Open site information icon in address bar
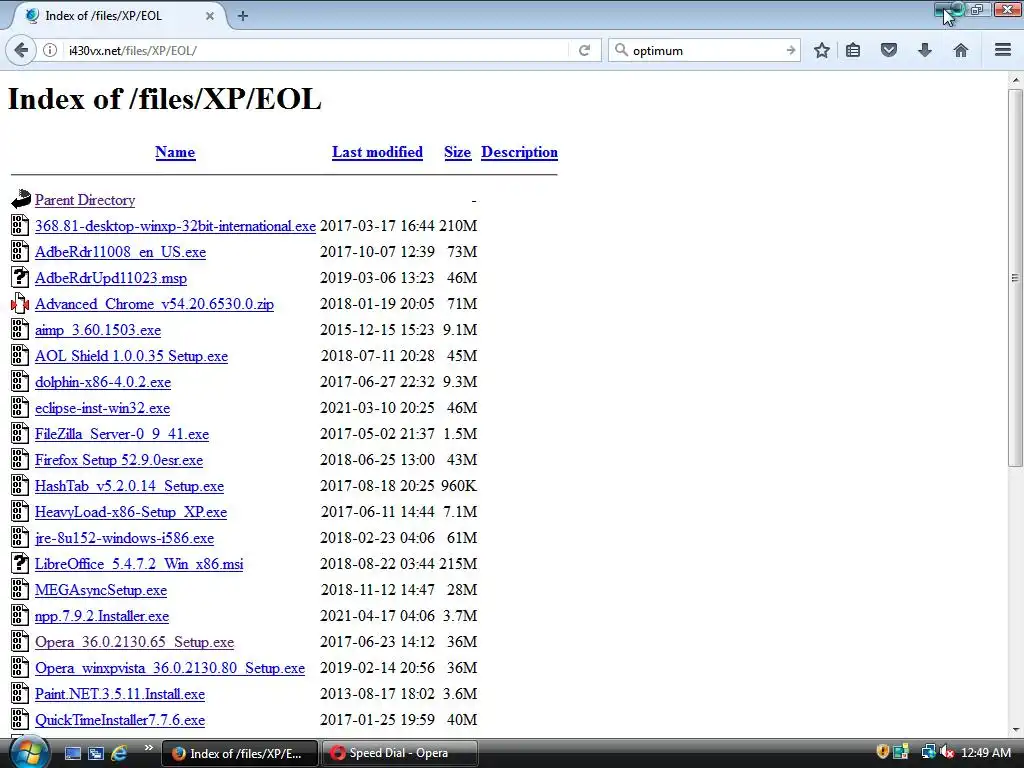The height and width of the screenshot is (768, 1024). [x=50, y=50]
